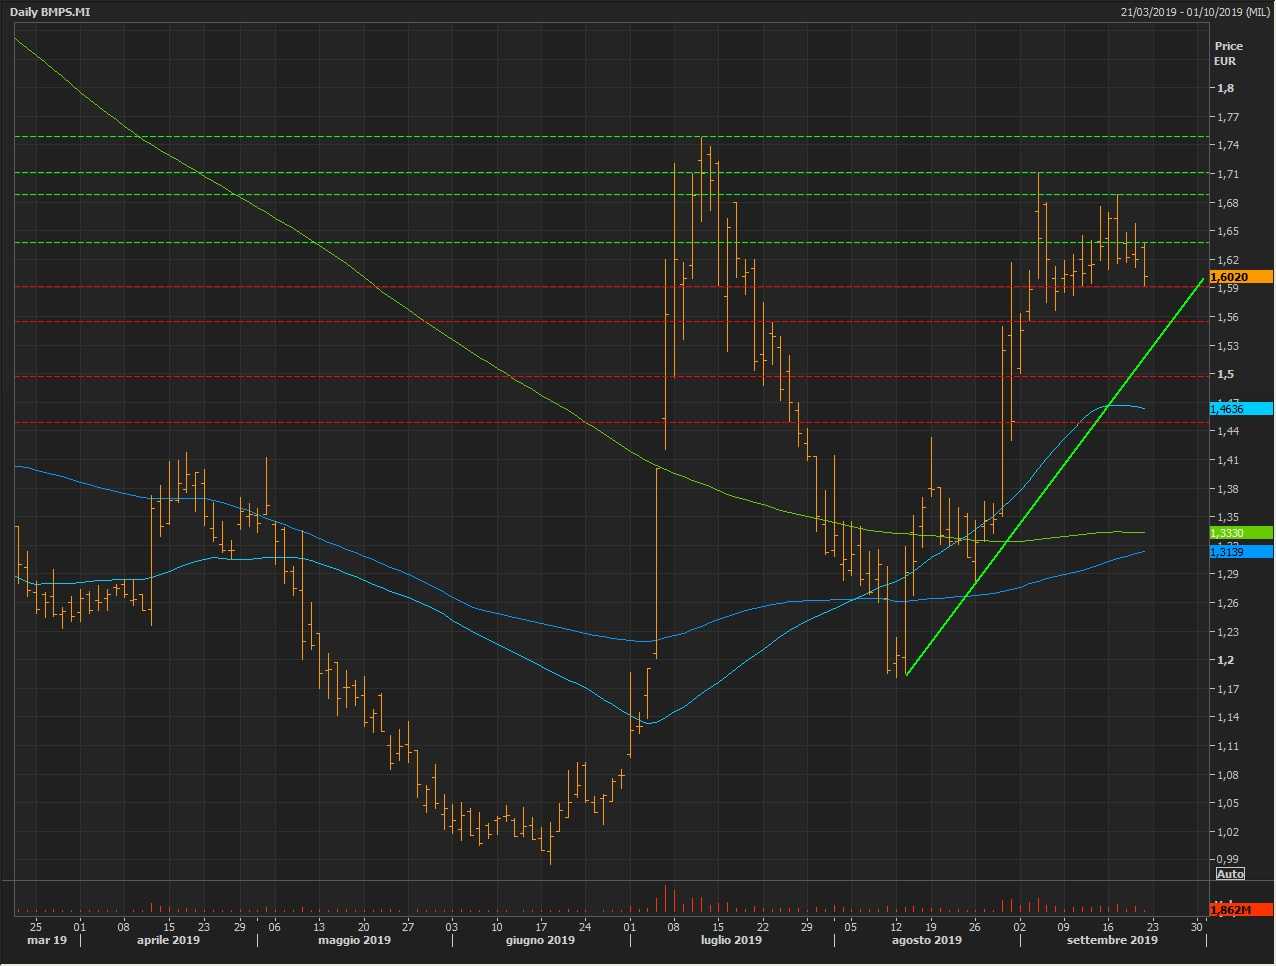Click the 'agosto 2019' month label
The image size is (1276, 966).
coord(926,940)
